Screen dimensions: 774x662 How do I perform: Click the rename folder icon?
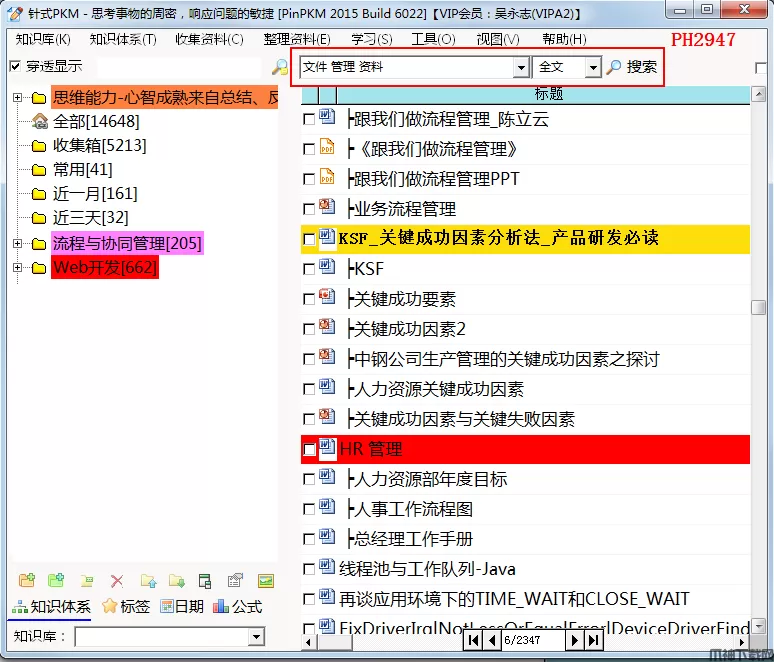pos(87,581)
